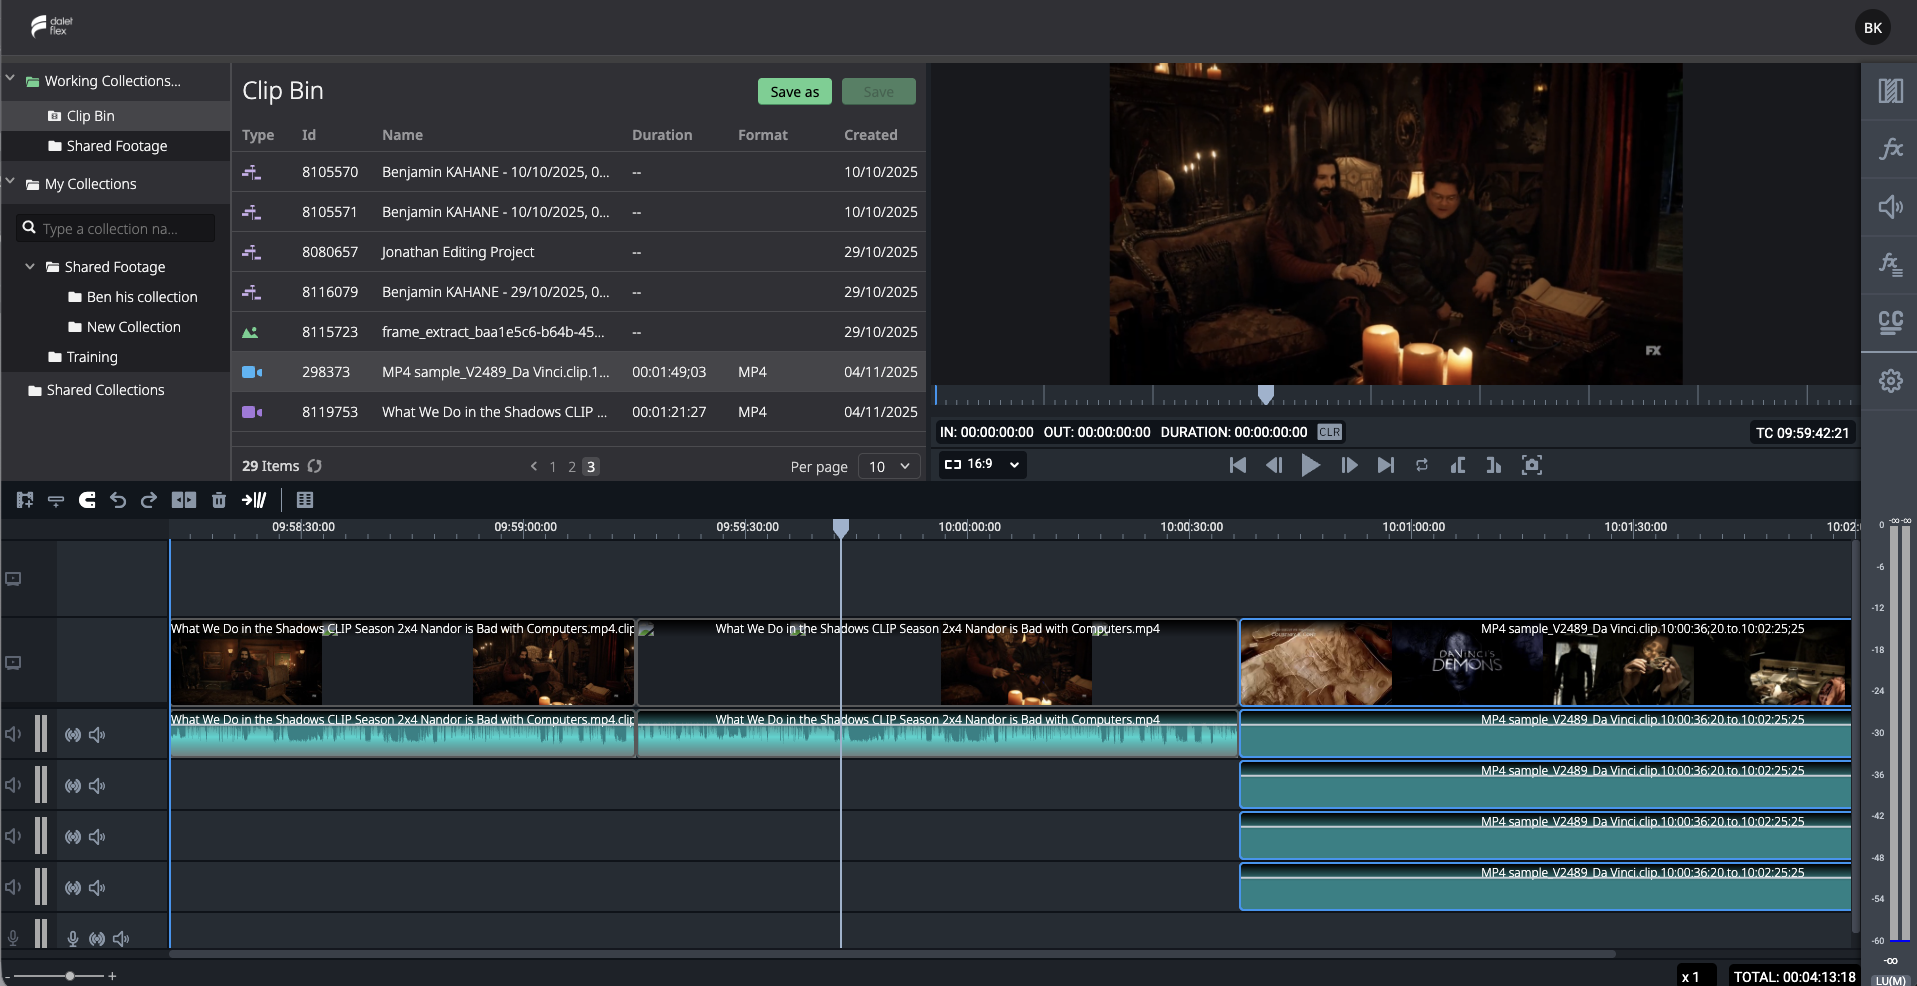This screenshot has width=1917, height=986.
Task: Capture a frame with the camera snapshot icon
Action: pos(1531,465)
